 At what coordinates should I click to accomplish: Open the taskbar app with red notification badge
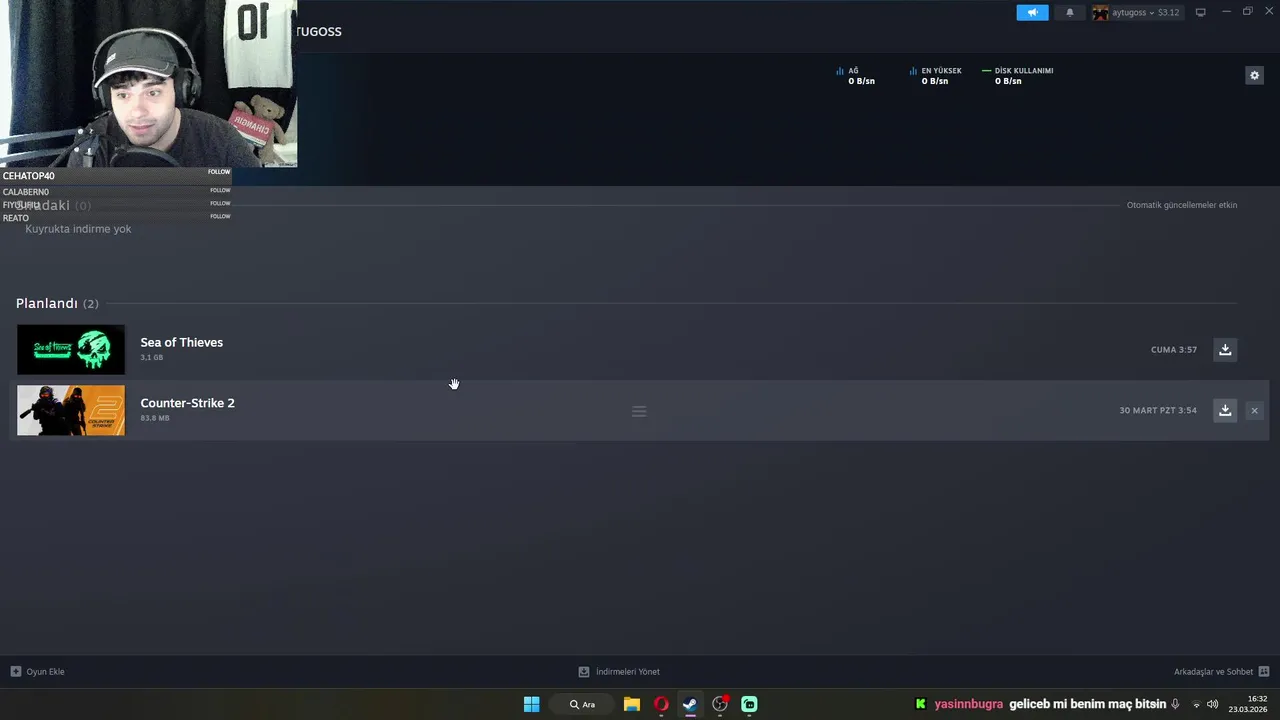coord(720,704)
